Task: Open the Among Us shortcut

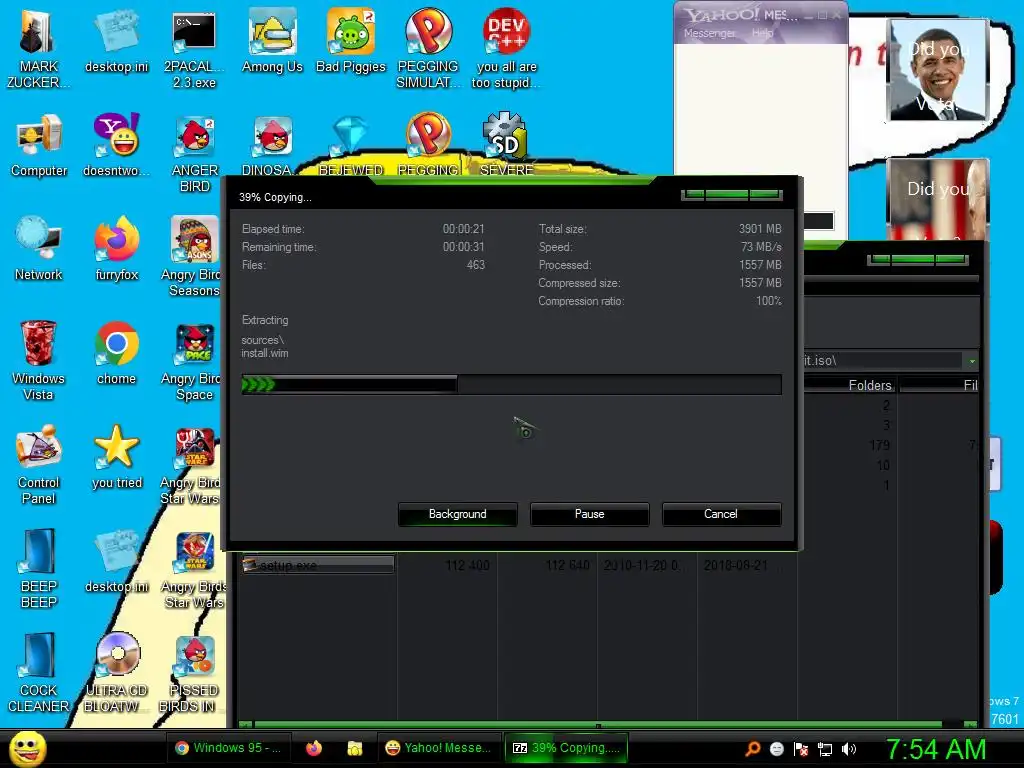Action: click(272, 41)
